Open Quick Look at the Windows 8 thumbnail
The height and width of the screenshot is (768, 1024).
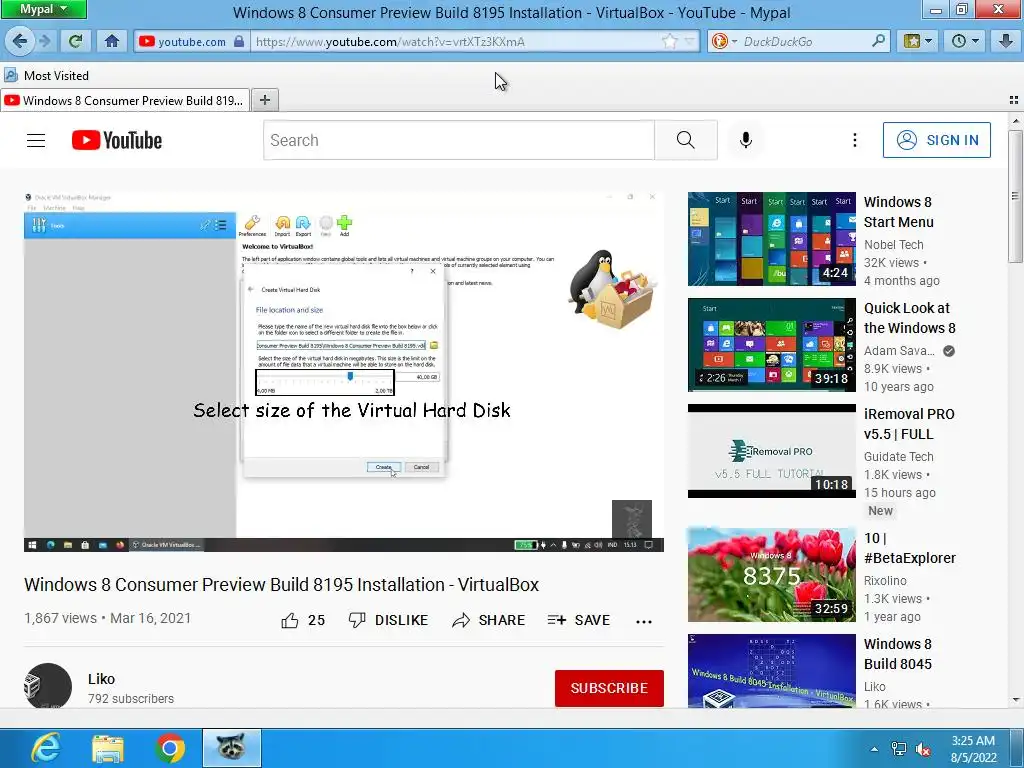772,345
